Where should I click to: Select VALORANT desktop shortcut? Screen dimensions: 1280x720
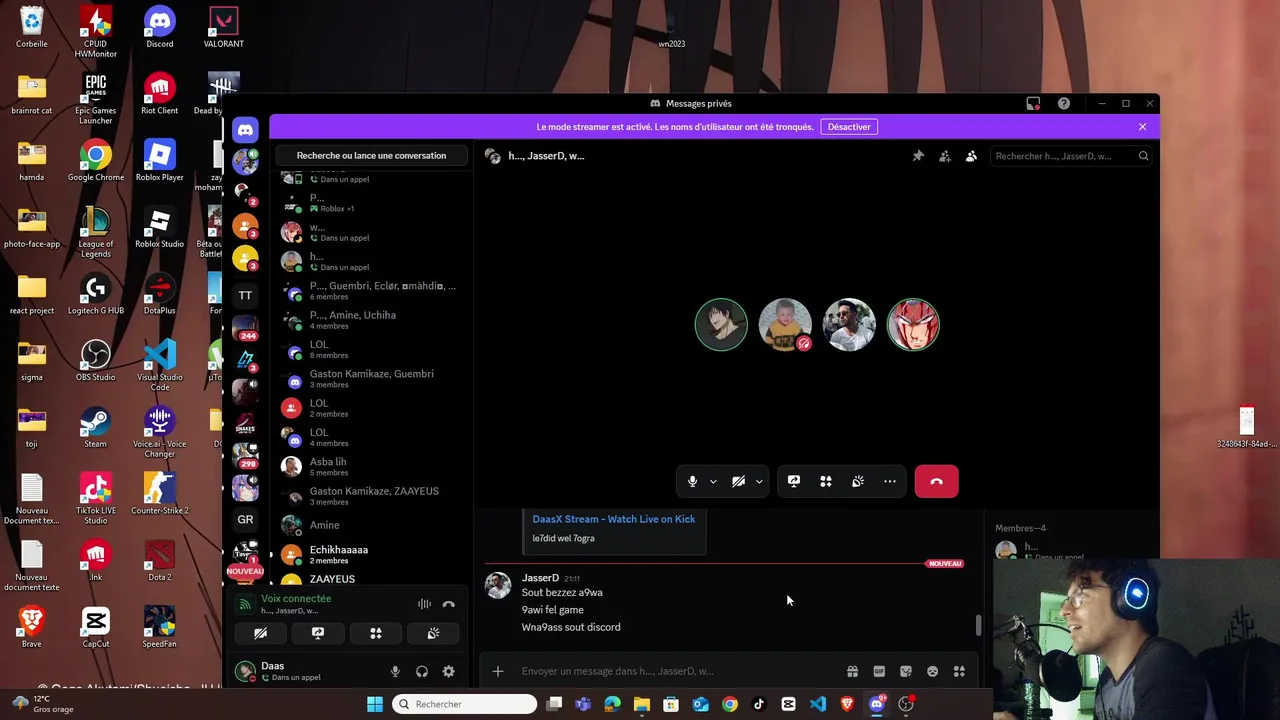[x=224, y=28]
